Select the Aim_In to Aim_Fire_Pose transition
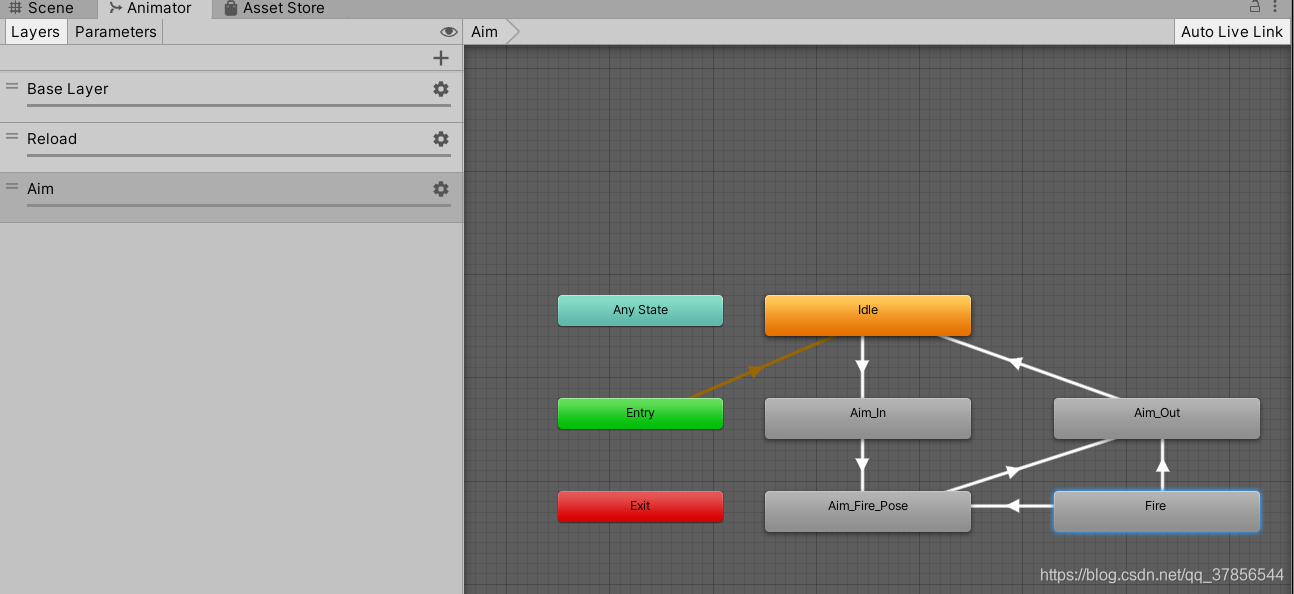Viewport: 1294px width, 594px height. [862, 465]
